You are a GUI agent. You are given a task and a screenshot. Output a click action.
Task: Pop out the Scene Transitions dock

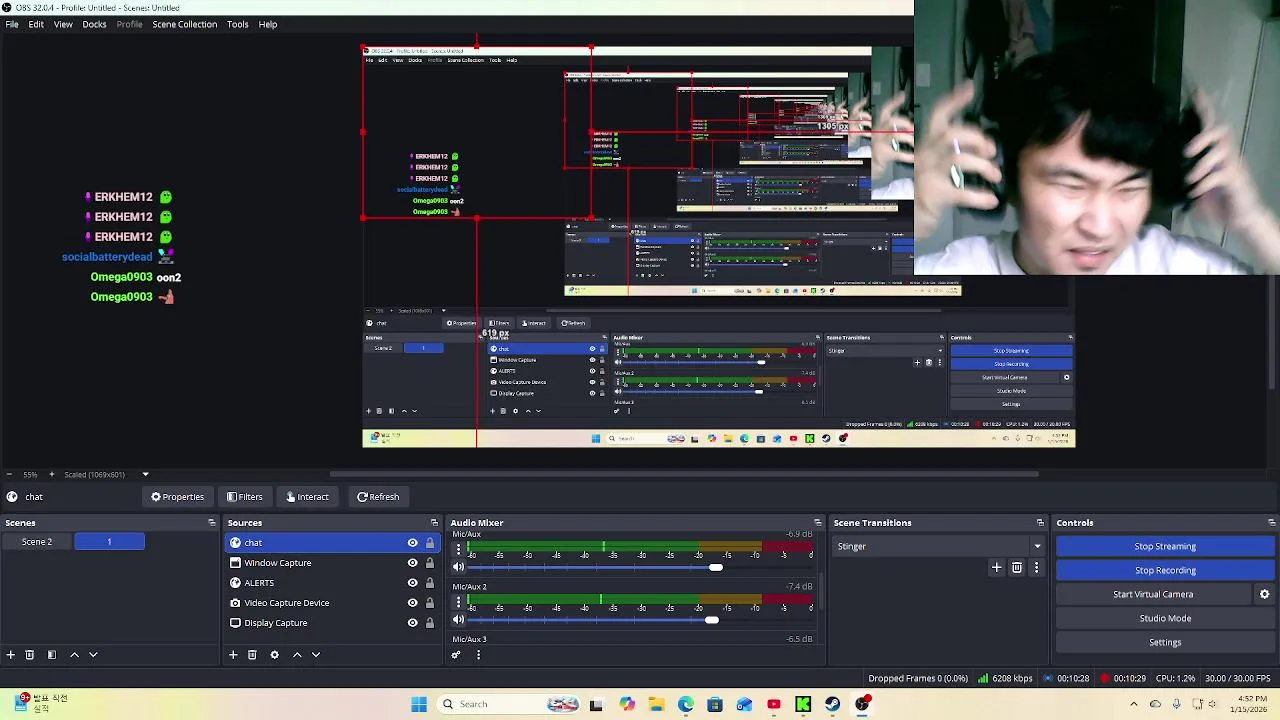point(1040,523)
